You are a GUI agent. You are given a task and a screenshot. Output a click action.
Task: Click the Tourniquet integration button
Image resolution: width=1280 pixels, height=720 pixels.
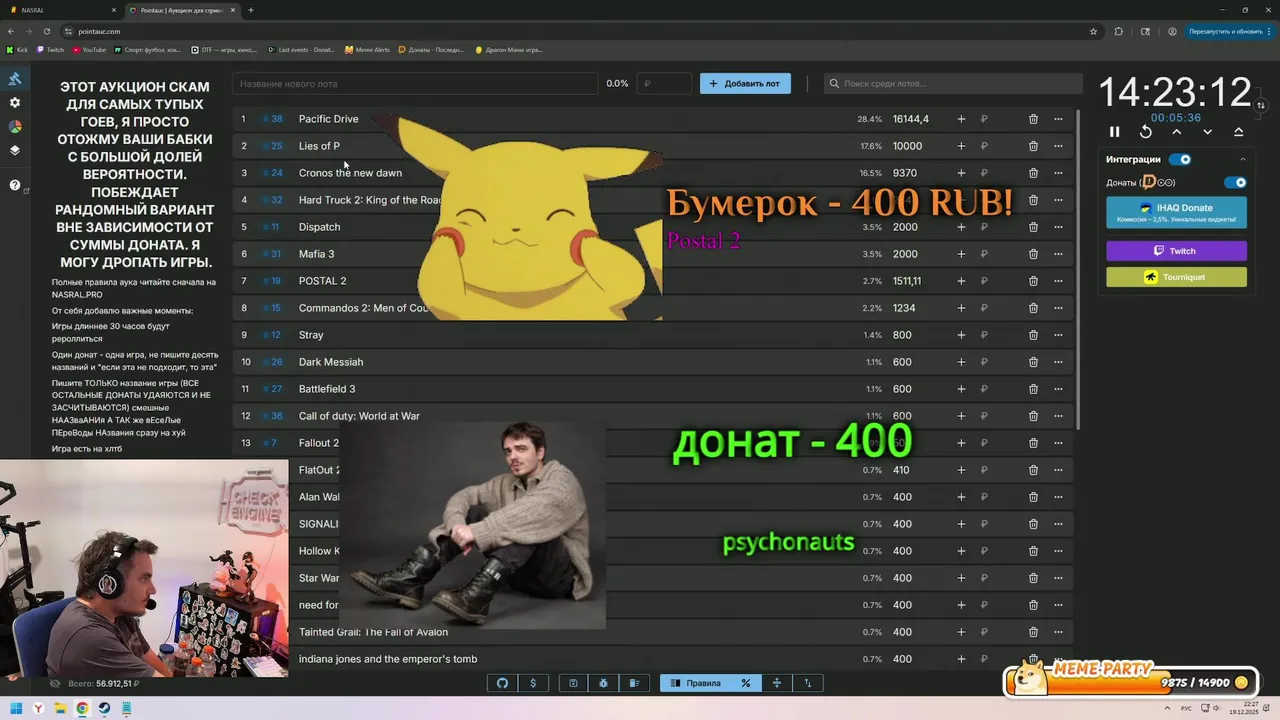coord(1176,277)
